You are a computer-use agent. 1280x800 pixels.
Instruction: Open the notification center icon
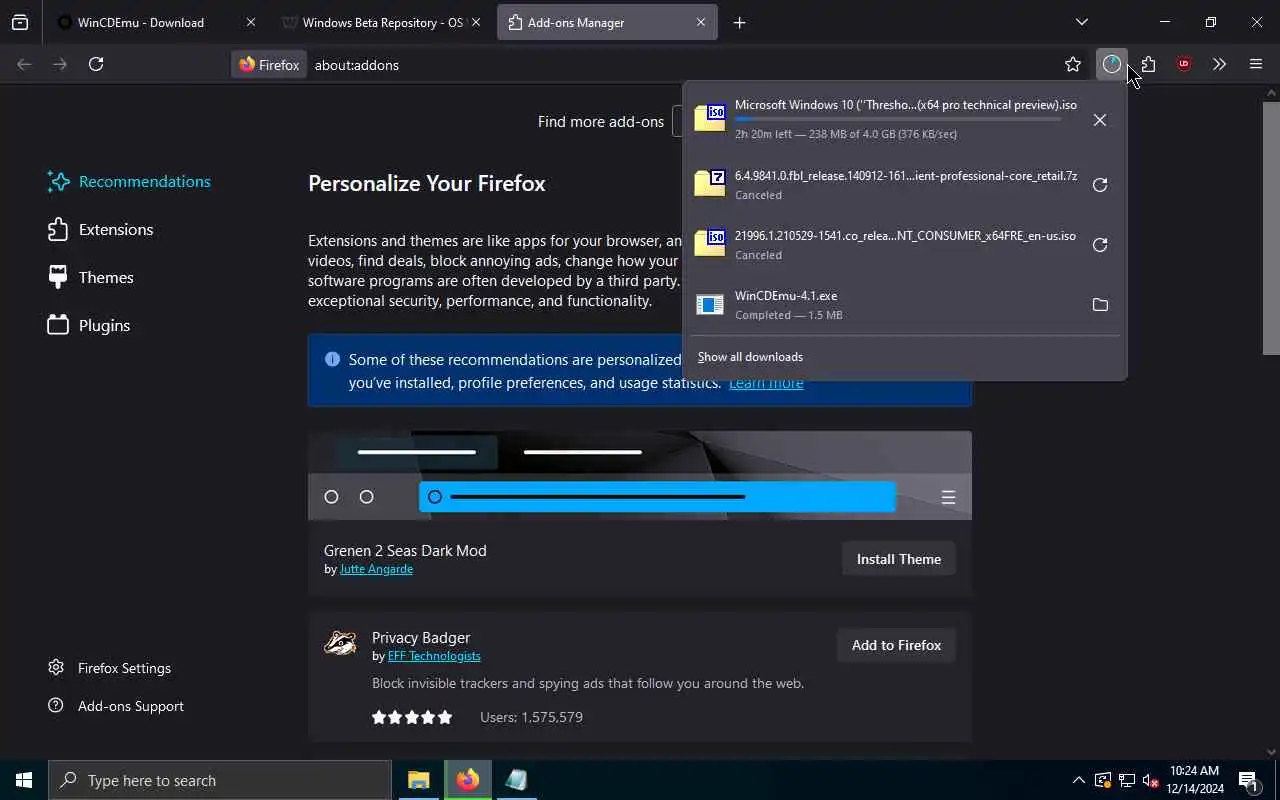click(x=1247, y=780)
